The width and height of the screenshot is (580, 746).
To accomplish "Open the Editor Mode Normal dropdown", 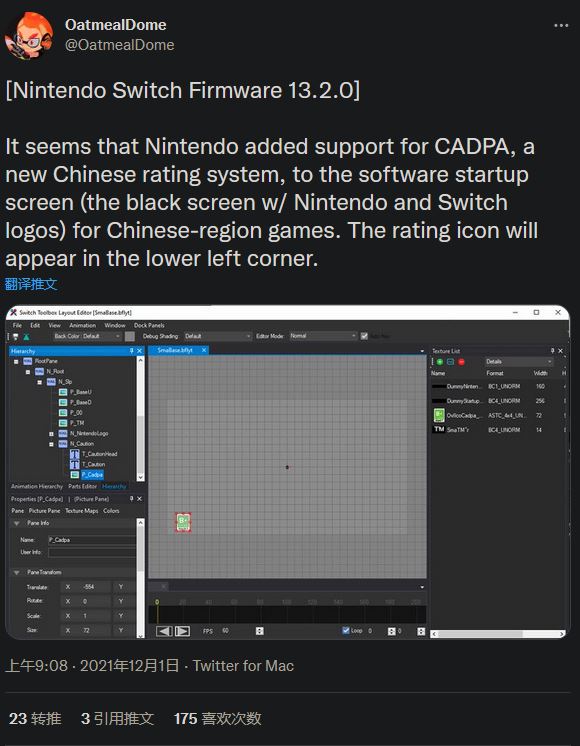I will [323, 336].
